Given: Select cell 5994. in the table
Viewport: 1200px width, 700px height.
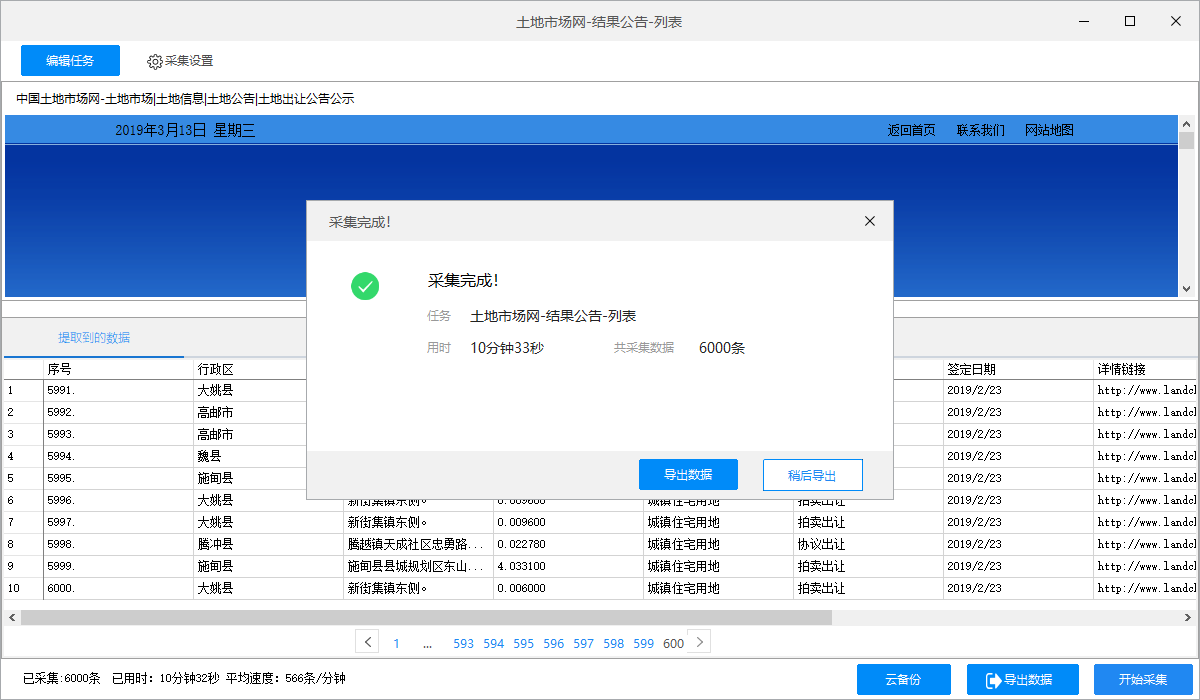Looking at the screenshot, I should click(119, 456).
